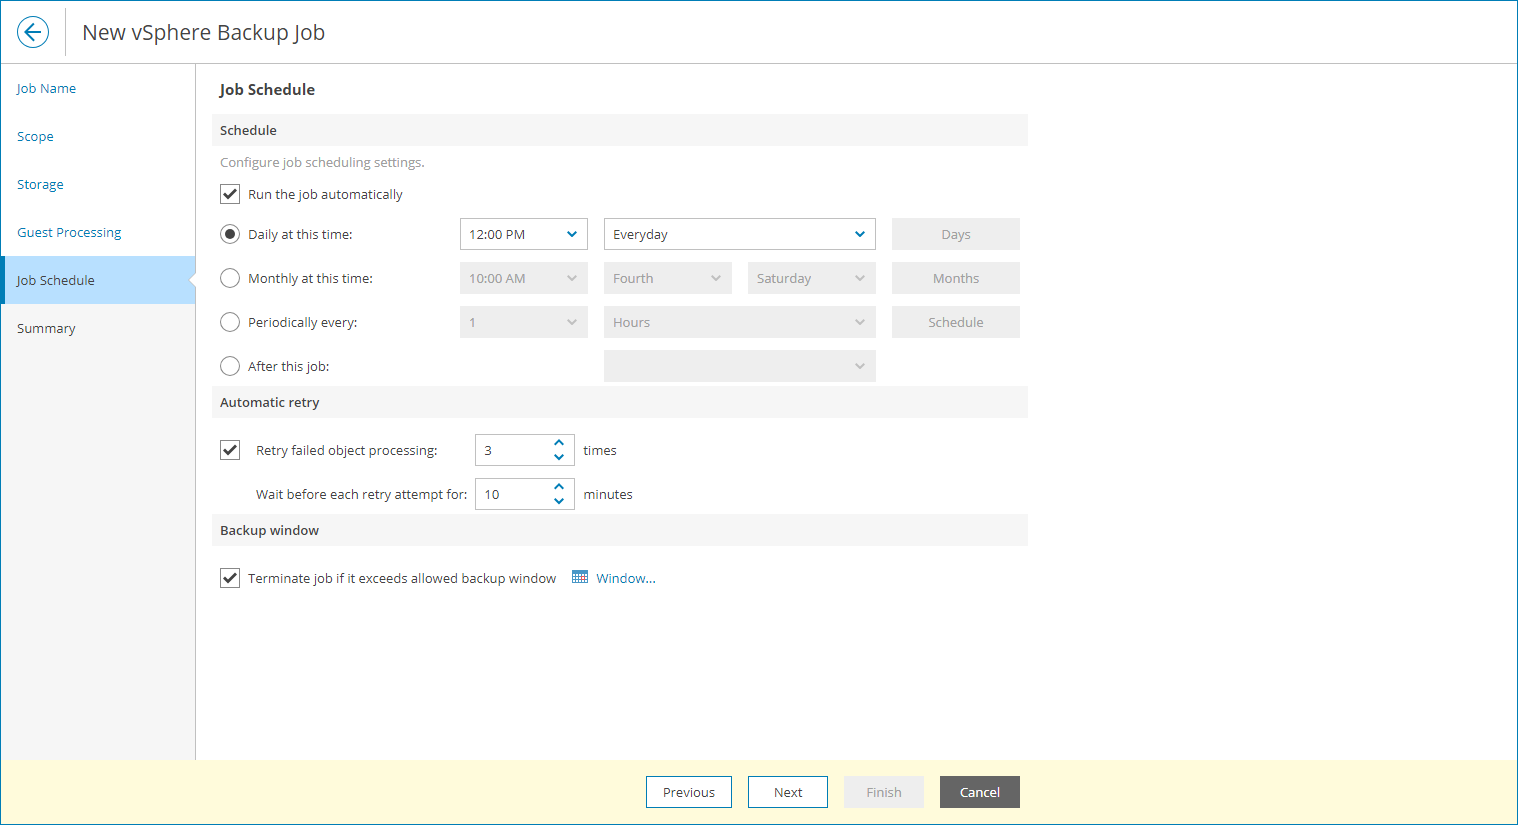Image resolution: width=1518 pixels, height=825 pixels.
Task: Toggle Terminate job if exceeds backup window
Action: 230,578
